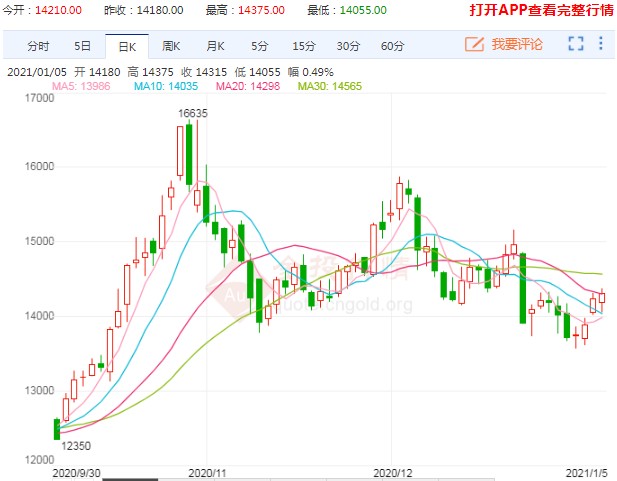Image resolution: width=617 pixels, height=481 pixels.
Task: Click the 2020/11 axis date label
Action: (x=207, y=473)
